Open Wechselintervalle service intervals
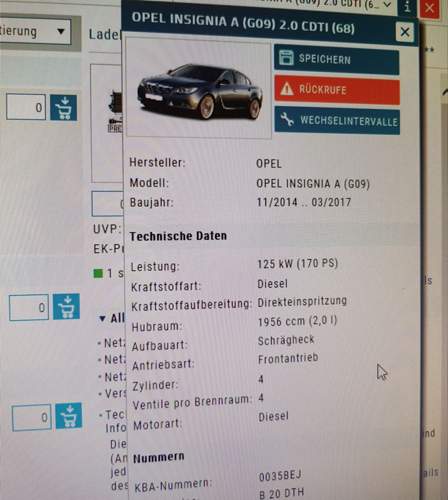Image resolution: width=448 pixels, height=500 pixels. (x=337, y=120)
